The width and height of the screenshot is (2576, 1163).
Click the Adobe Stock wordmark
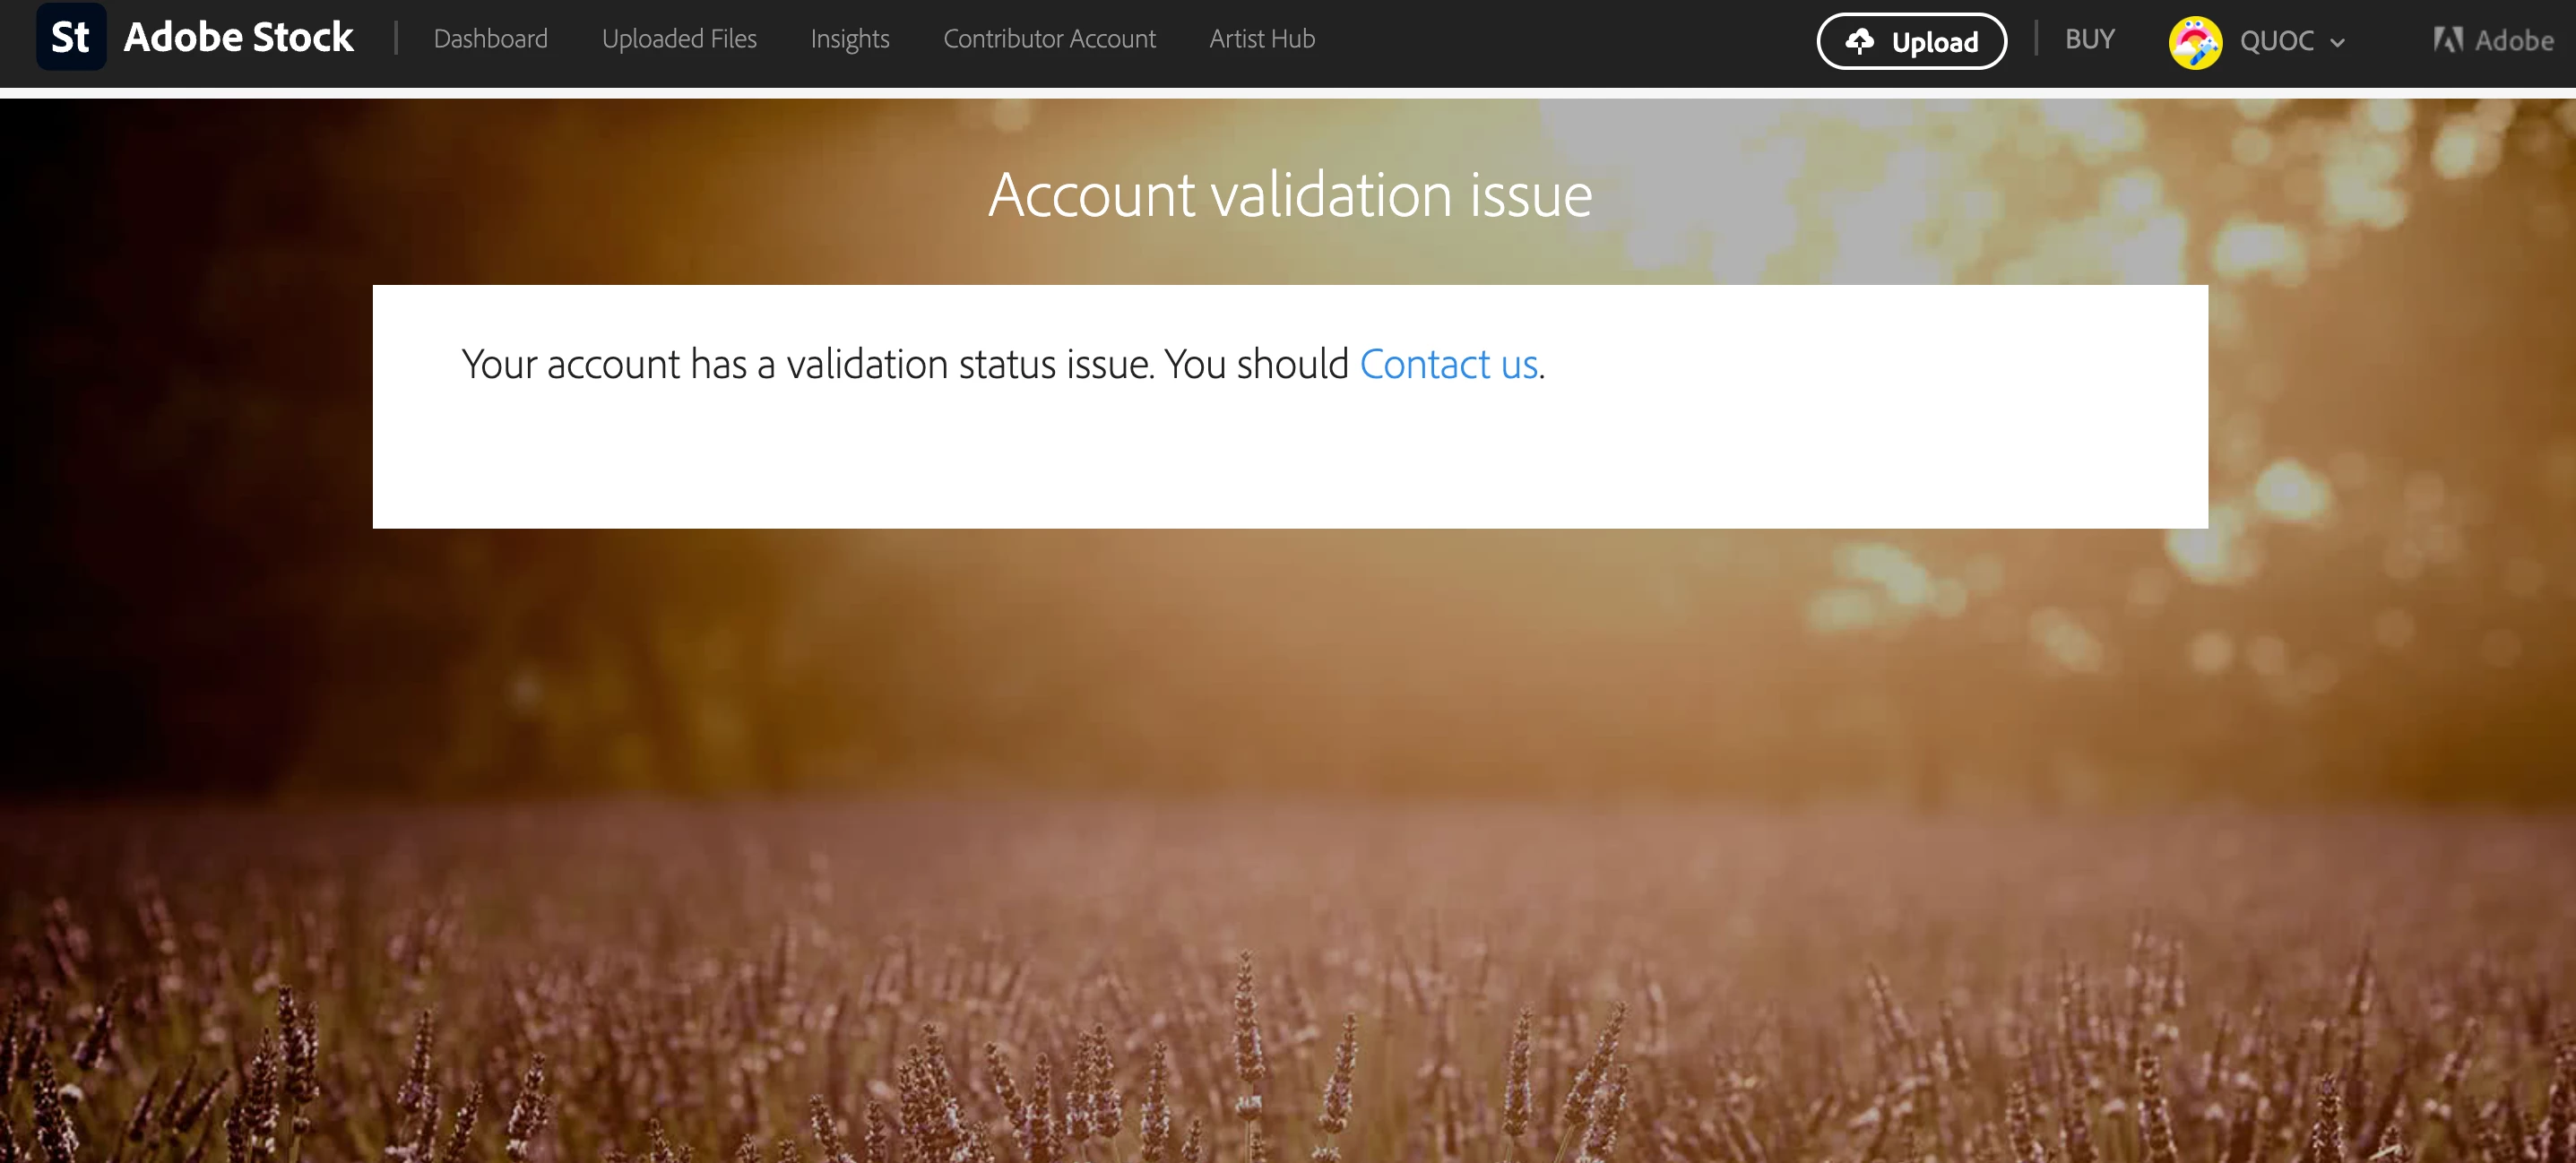tap(238, 38)
